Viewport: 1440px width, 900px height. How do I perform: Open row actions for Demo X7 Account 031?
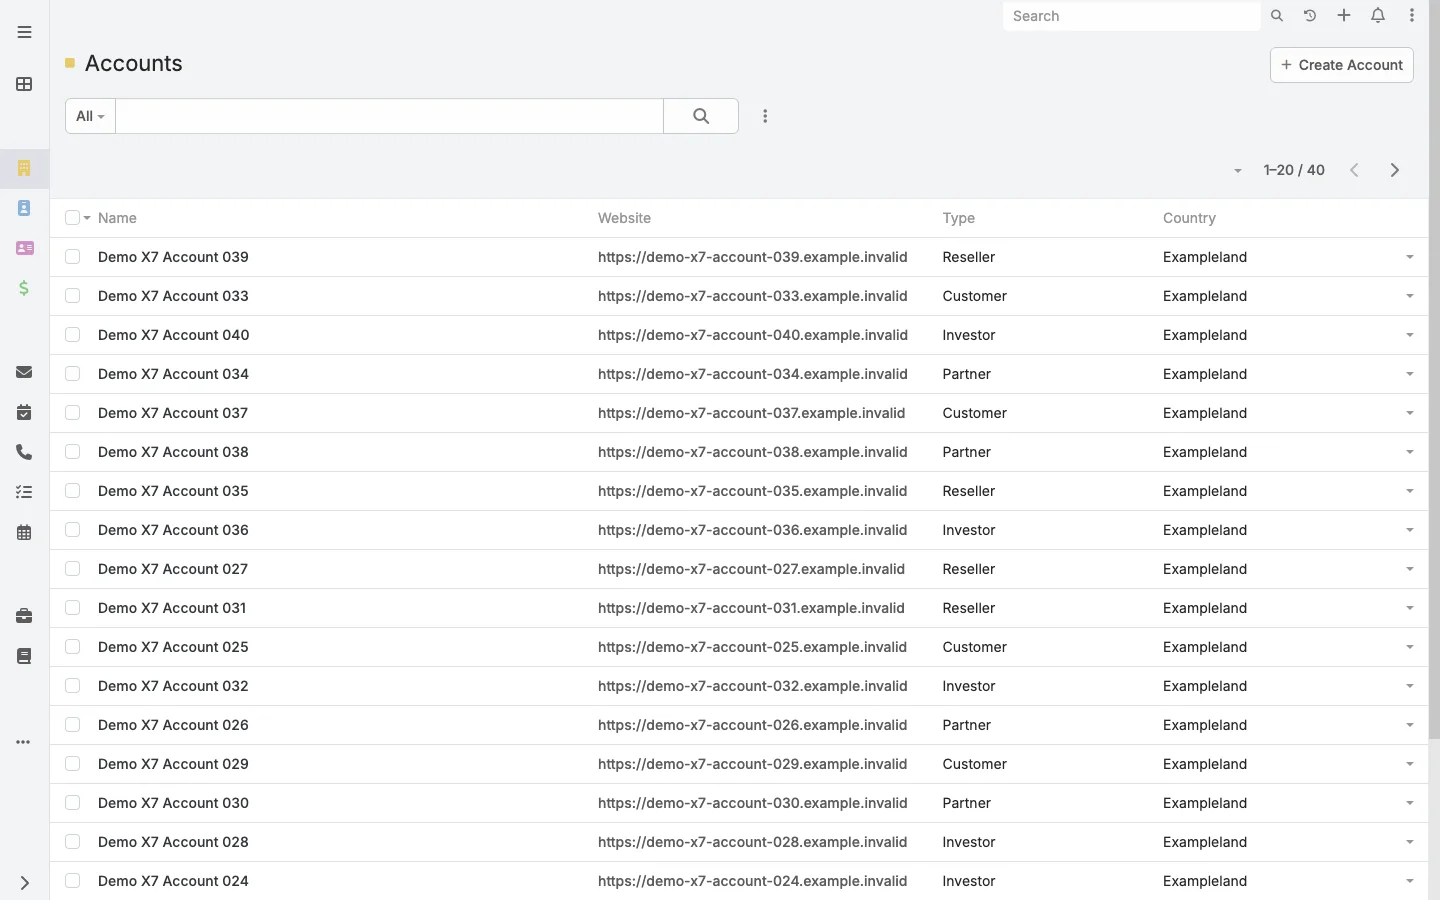coord(1410,608)
